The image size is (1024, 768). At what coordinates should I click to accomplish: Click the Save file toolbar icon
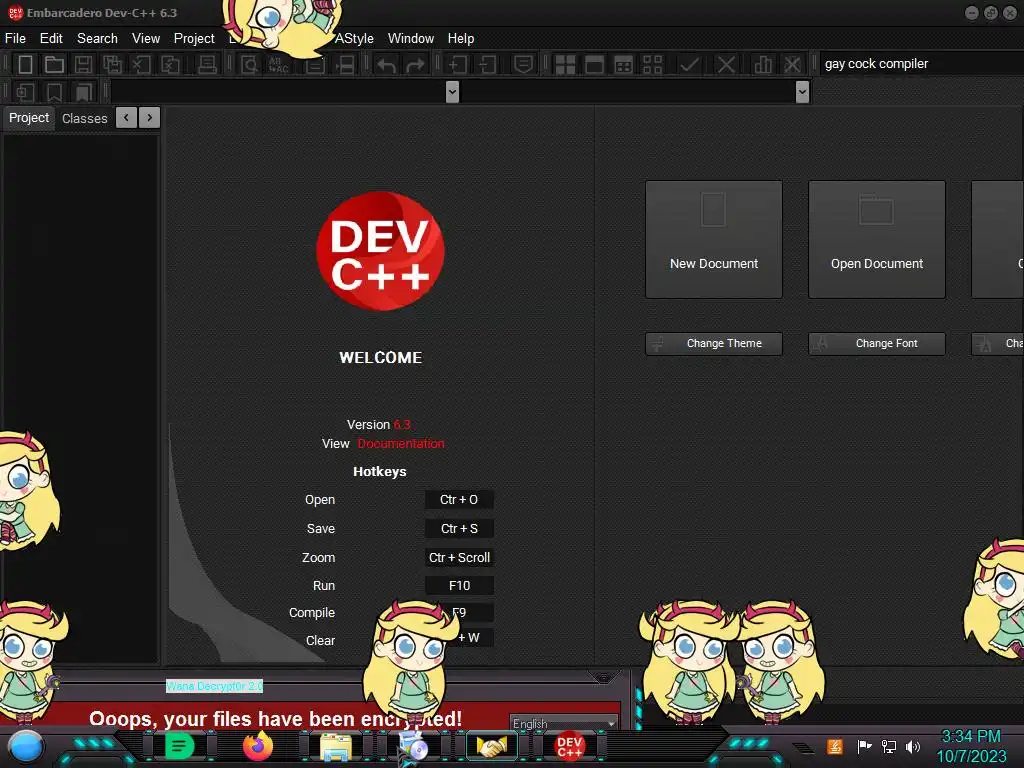point(83,64)
